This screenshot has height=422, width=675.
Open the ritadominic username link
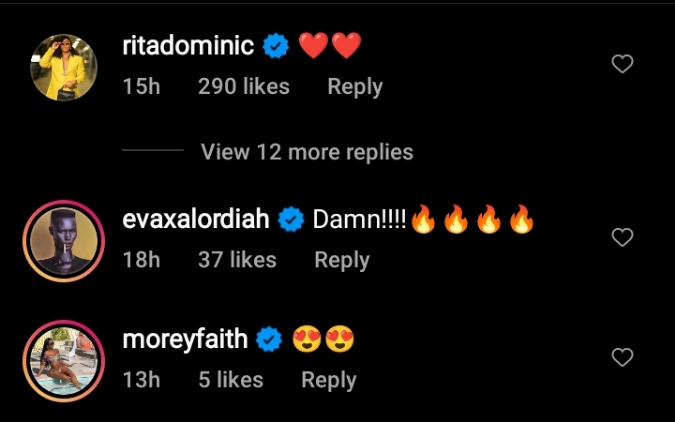click(x=189, y=46)
